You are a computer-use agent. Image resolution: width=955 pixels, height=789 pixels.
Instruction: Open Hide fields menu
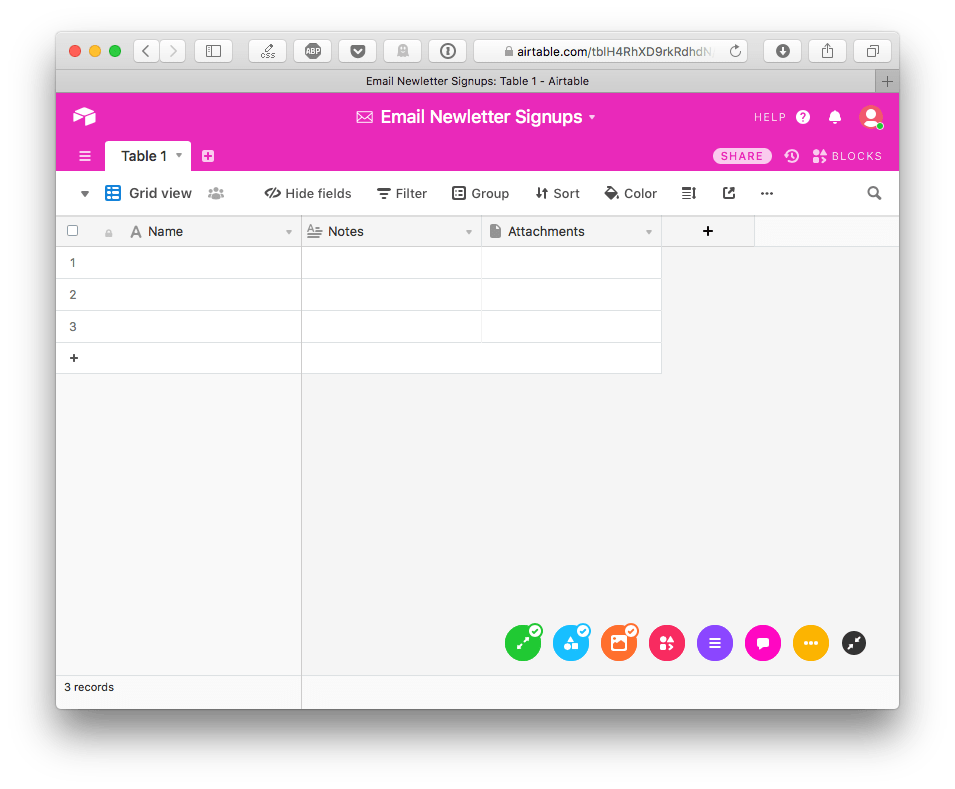[x=308, y=193]
